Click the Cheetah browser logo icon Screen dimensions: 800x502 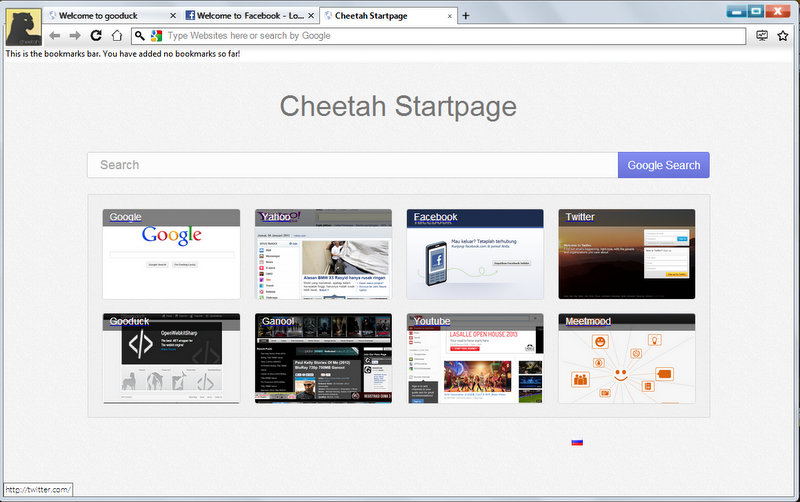pos(23,27)
